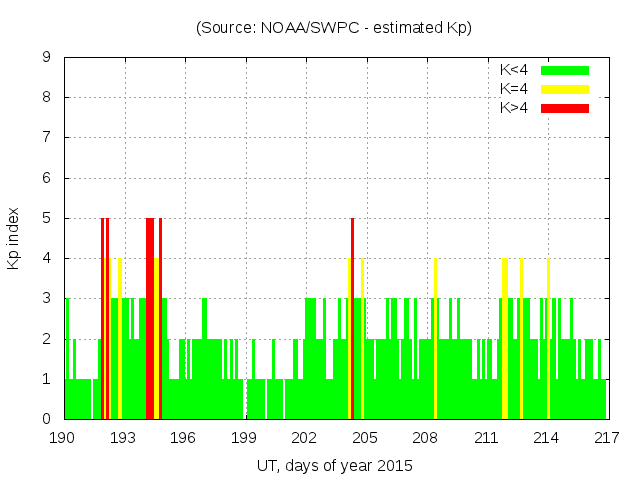The height and width of the screenshot is (480, 640).
Task: Click the x-axis tick label 199
Action: pos(244,437)
